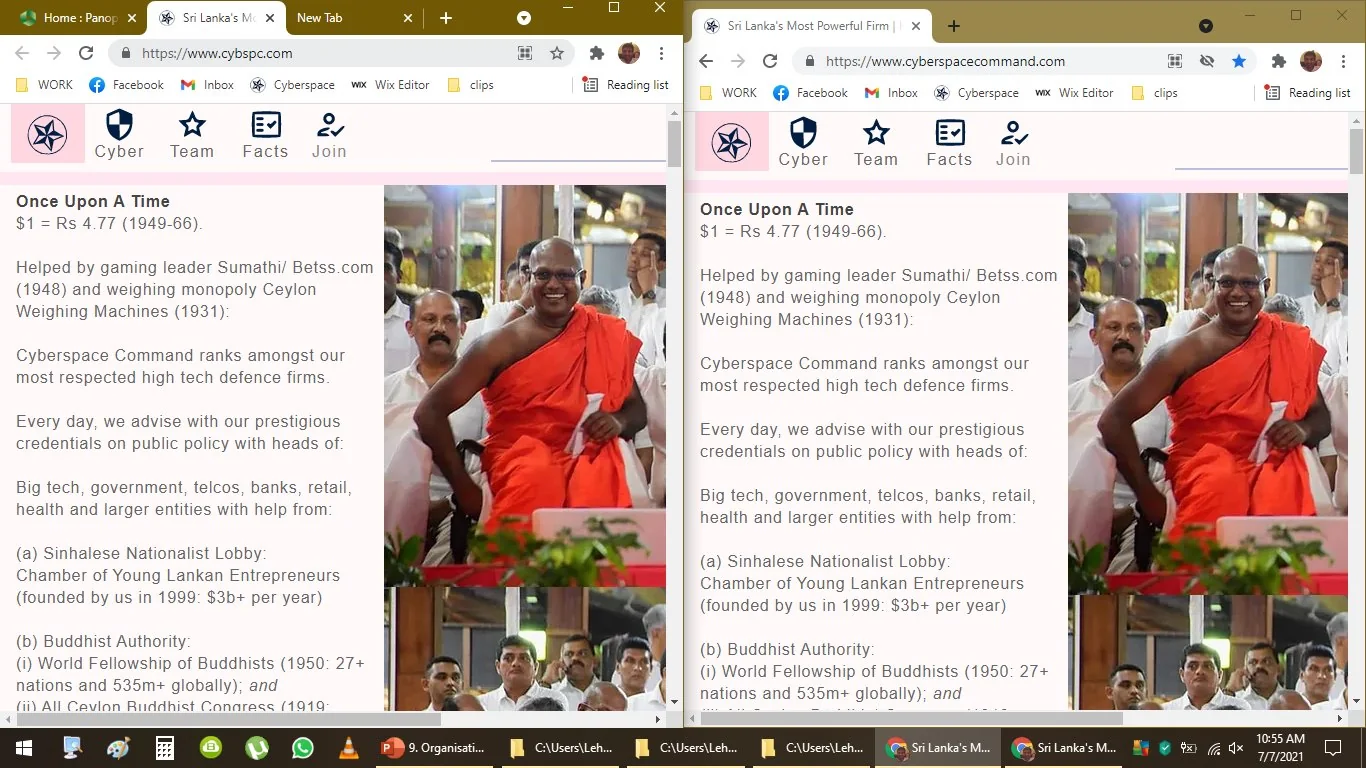
Task: Expand WORK bookmark folder in left window
Action: (x=44, y=85)
